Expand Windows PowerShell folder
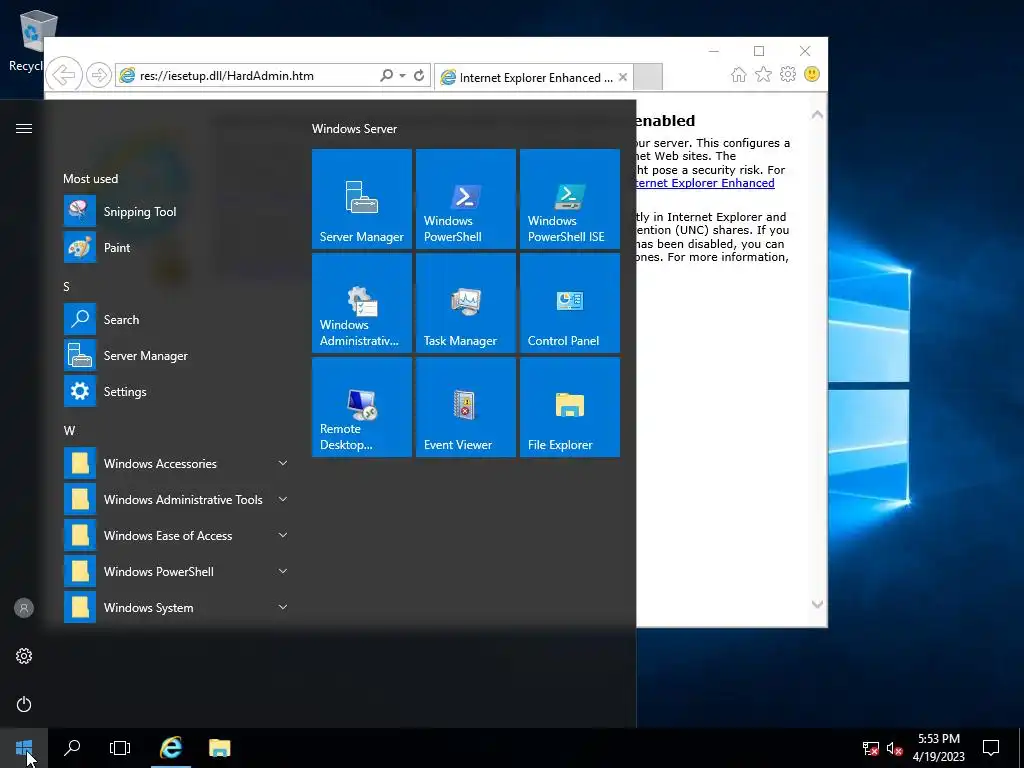This screenshot has width=1024, height=768. pyautogui.click(x=176, y=571)
